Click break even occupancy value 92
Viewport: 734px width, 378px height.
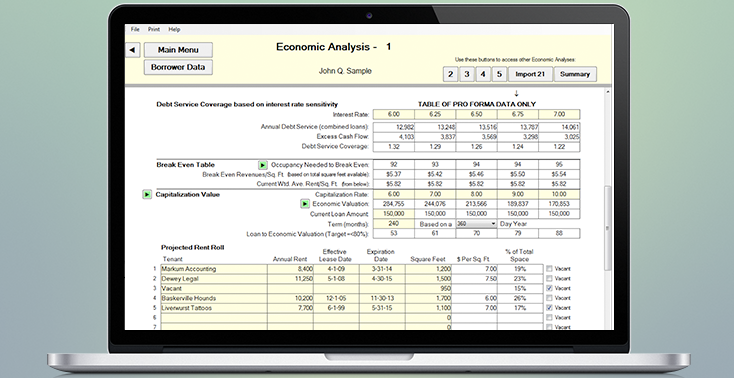tap(394, 165)
